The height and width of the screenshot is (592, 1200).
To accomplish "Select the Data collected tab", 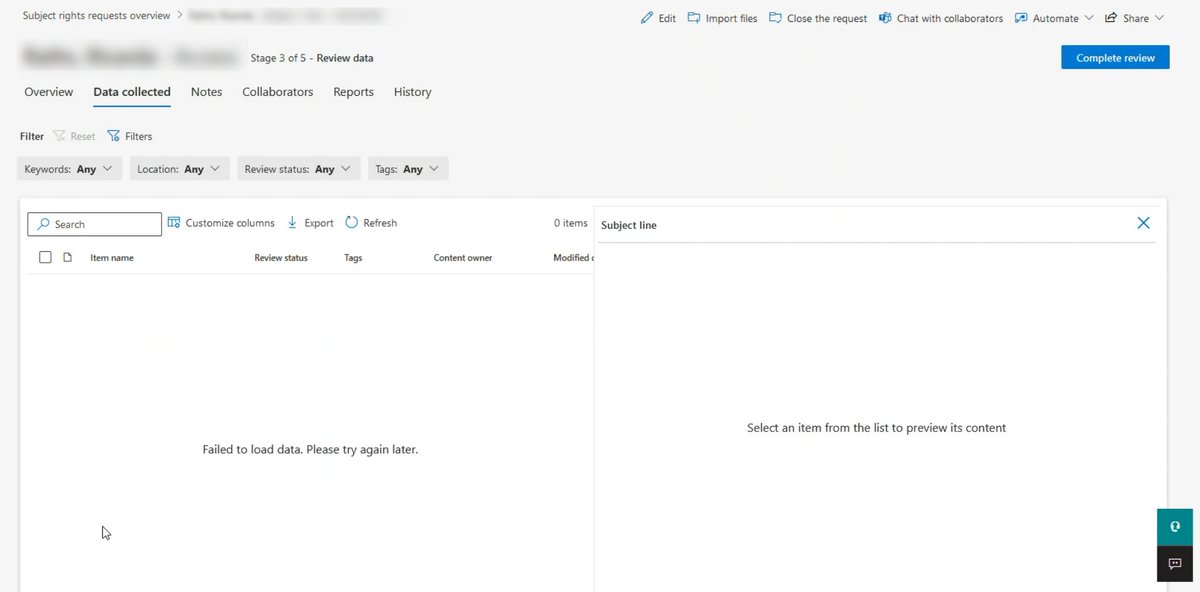I will (x=132, y=92).
